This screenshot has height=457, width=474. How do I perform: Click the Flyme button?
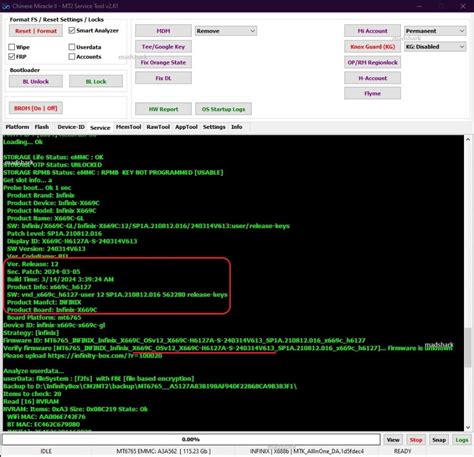372,93
